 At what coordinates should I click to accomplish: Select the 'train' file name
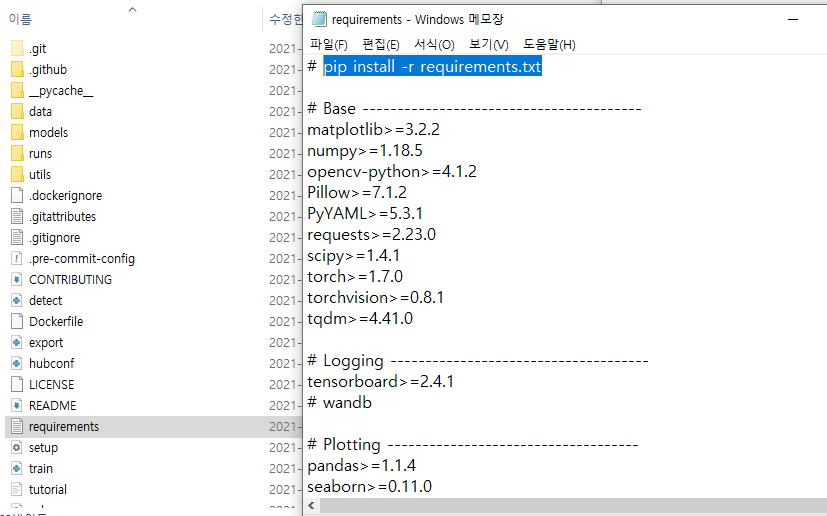coord(41,469)
